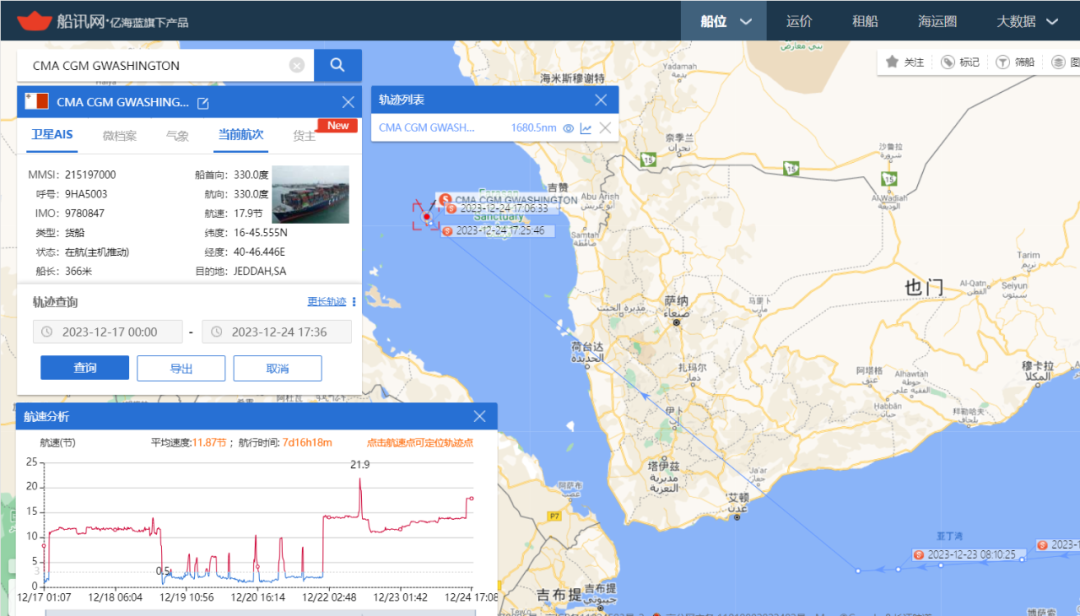
Task: Remove the CMA CGM GWASH track entry
Action: pyautogui.click(x=605, y=127)
